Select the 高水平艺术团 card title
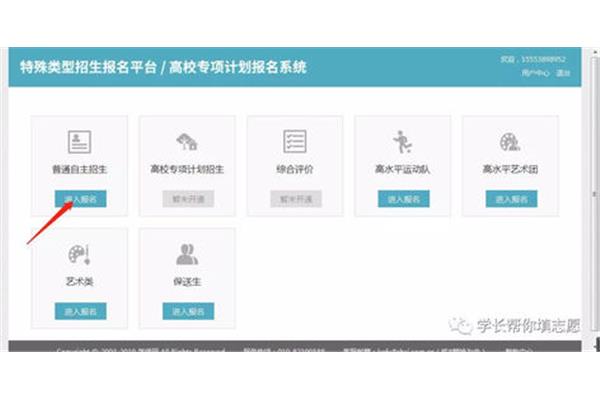 tap(510, 169)
